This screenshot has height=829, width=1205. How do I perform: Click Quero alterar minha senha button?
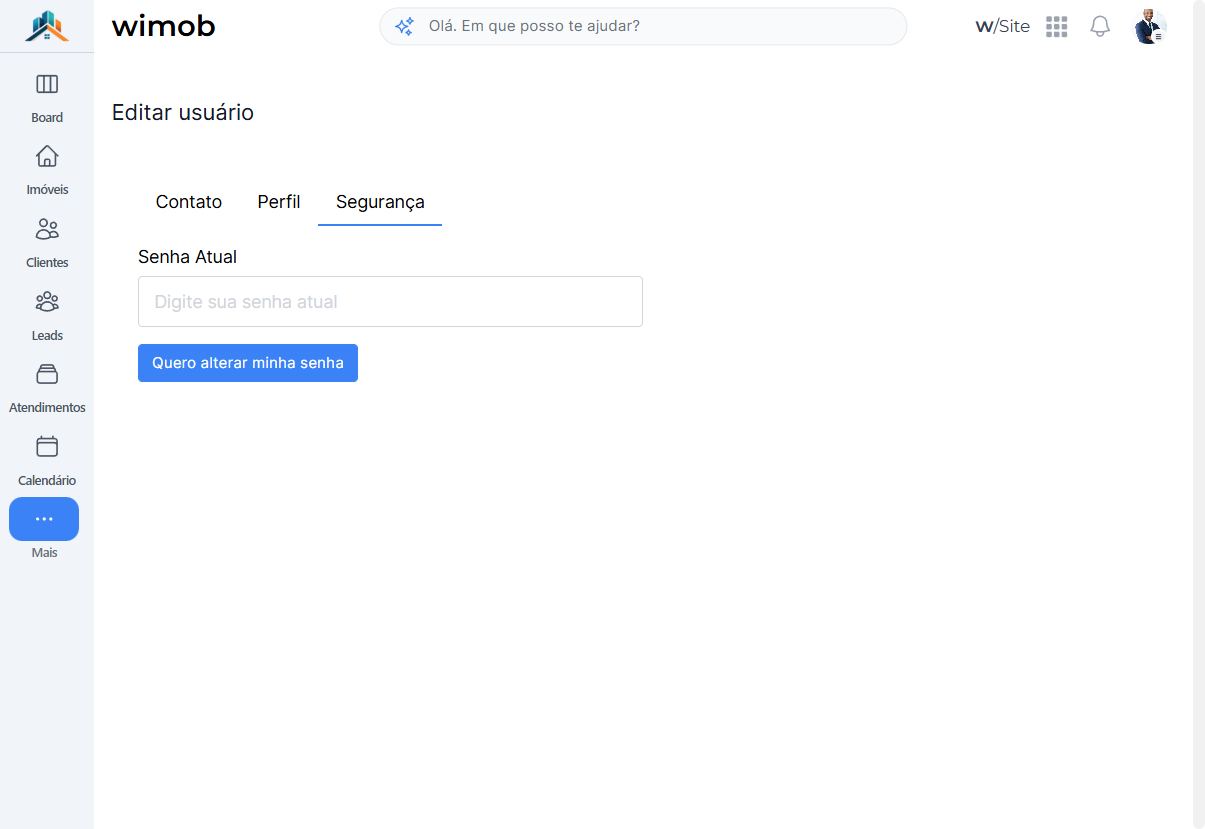248,363
